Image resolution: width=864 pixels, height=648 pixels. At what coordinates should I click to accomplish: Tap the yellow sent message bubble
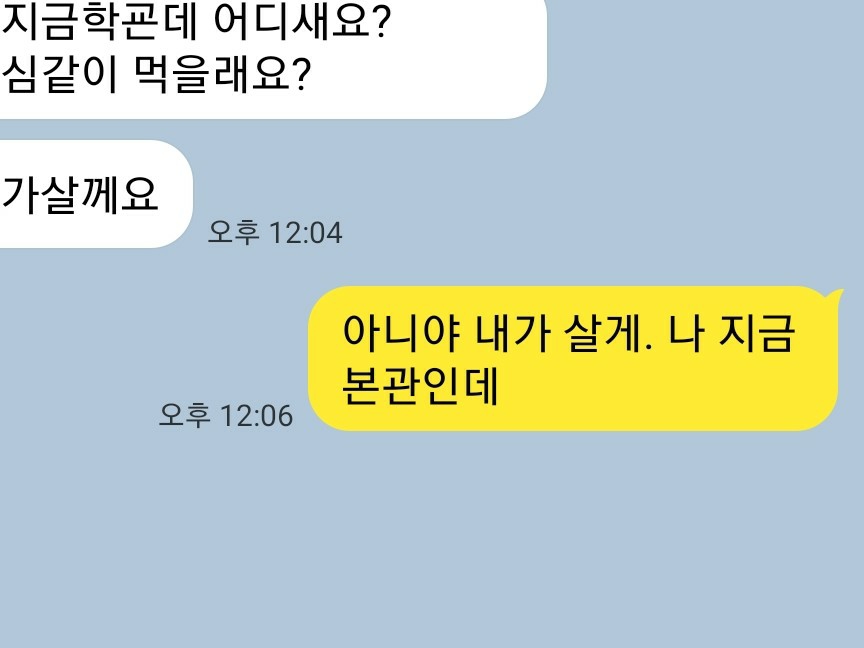coord(573,359)
